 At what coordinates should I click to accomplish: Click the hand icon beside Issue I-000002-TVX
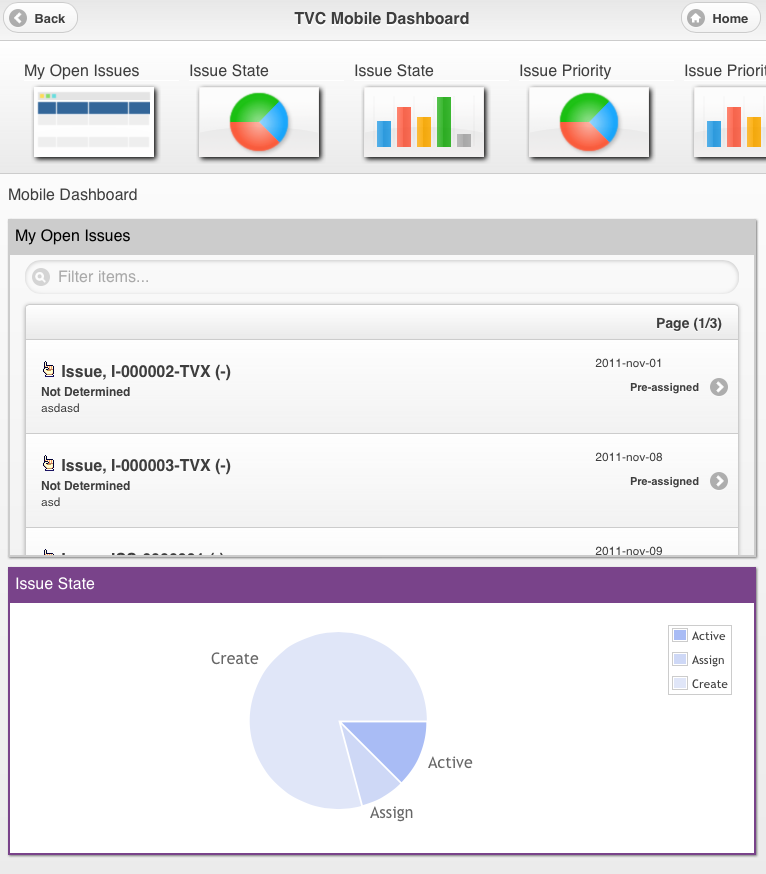click(48, 370)
